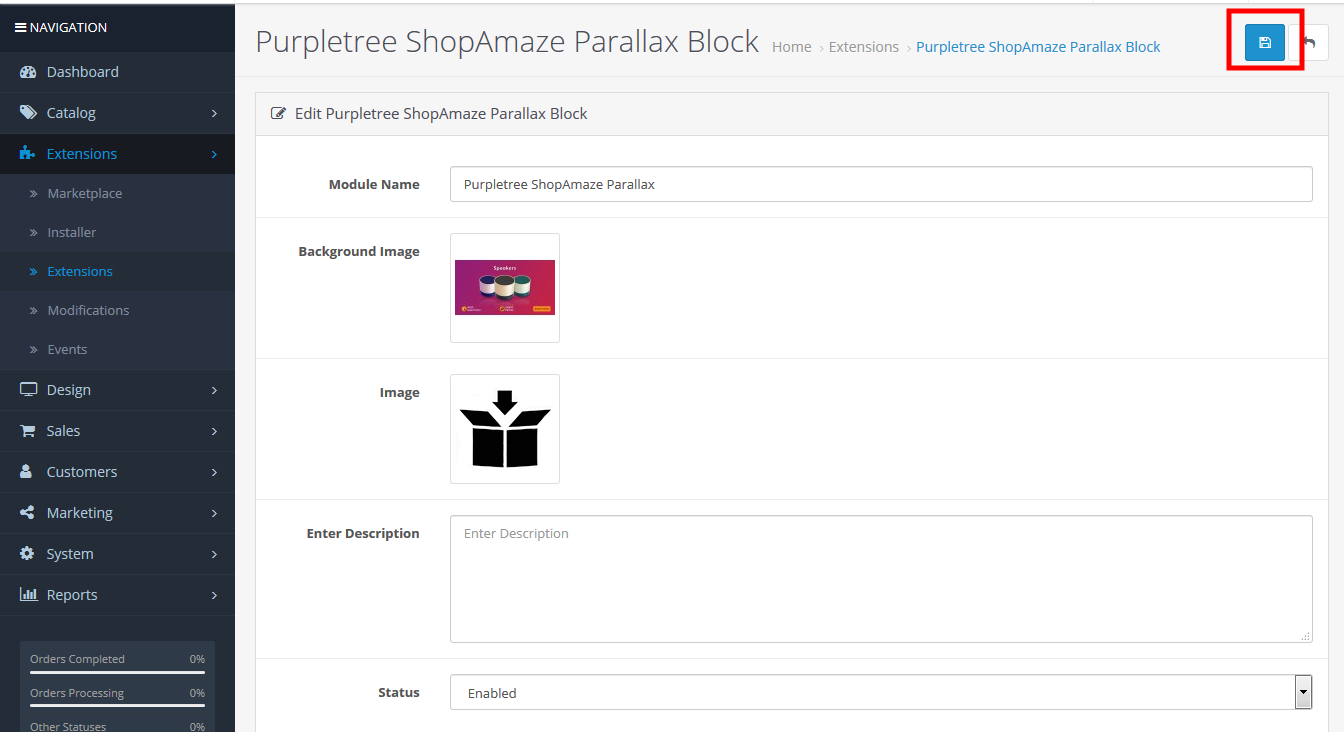Select Installer under Extensions
1344x732 pixels.
pyautogui.click(x=117, y=232)
